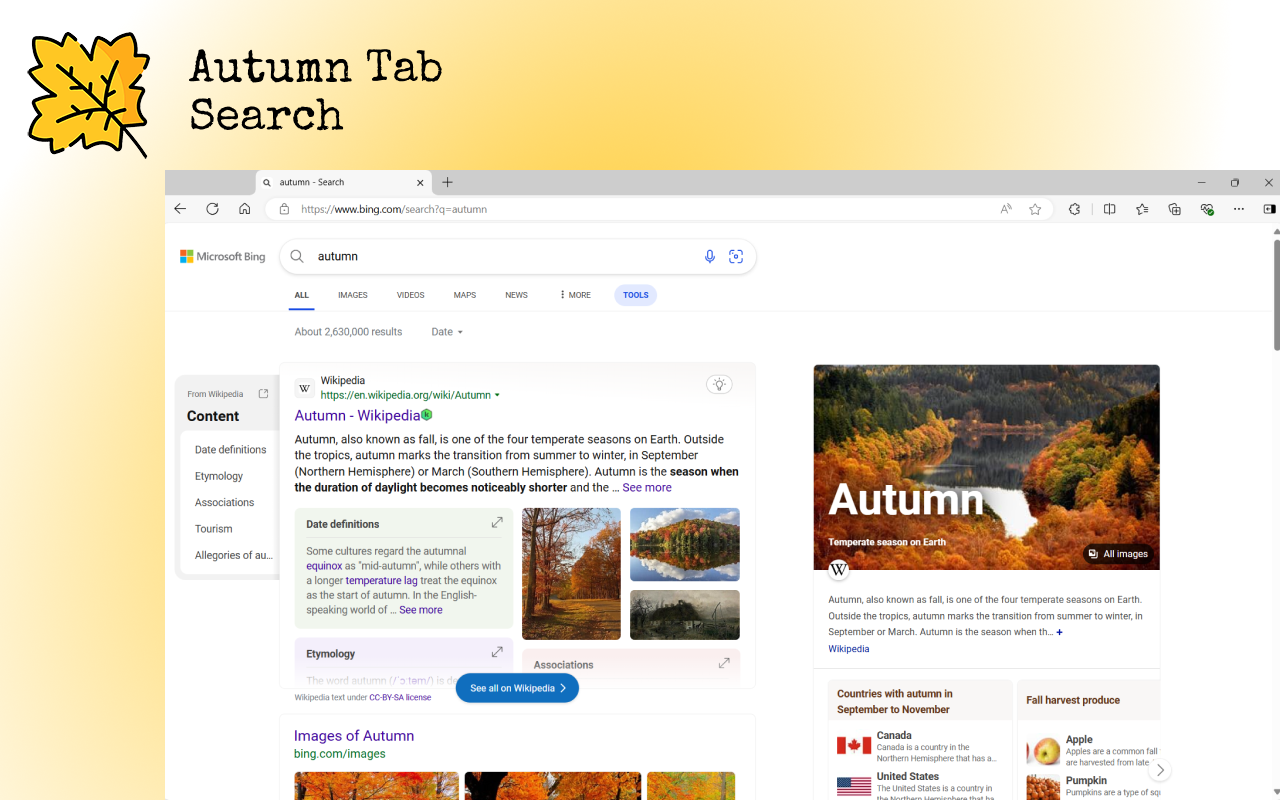
Task: Switch to the IMAGES search tab
Action: (x=352, y=294)
